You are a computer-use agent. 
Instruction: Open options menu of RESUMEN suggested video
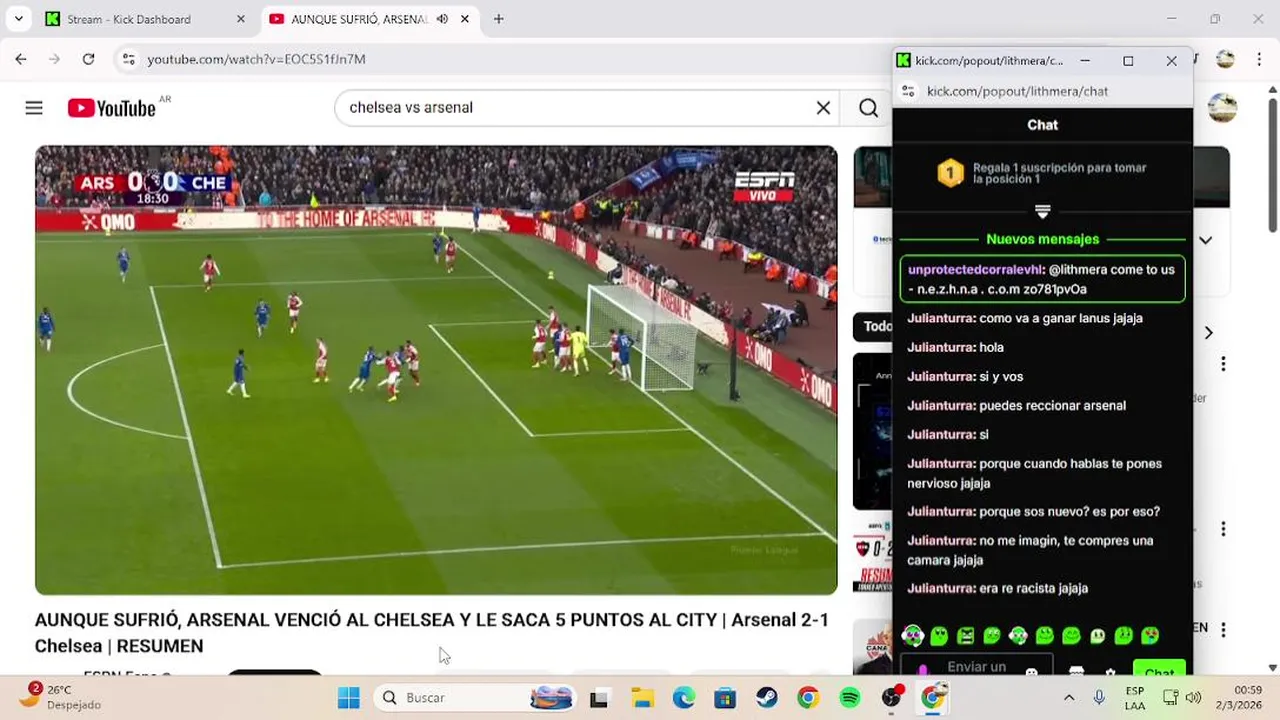coord(1222,529)
